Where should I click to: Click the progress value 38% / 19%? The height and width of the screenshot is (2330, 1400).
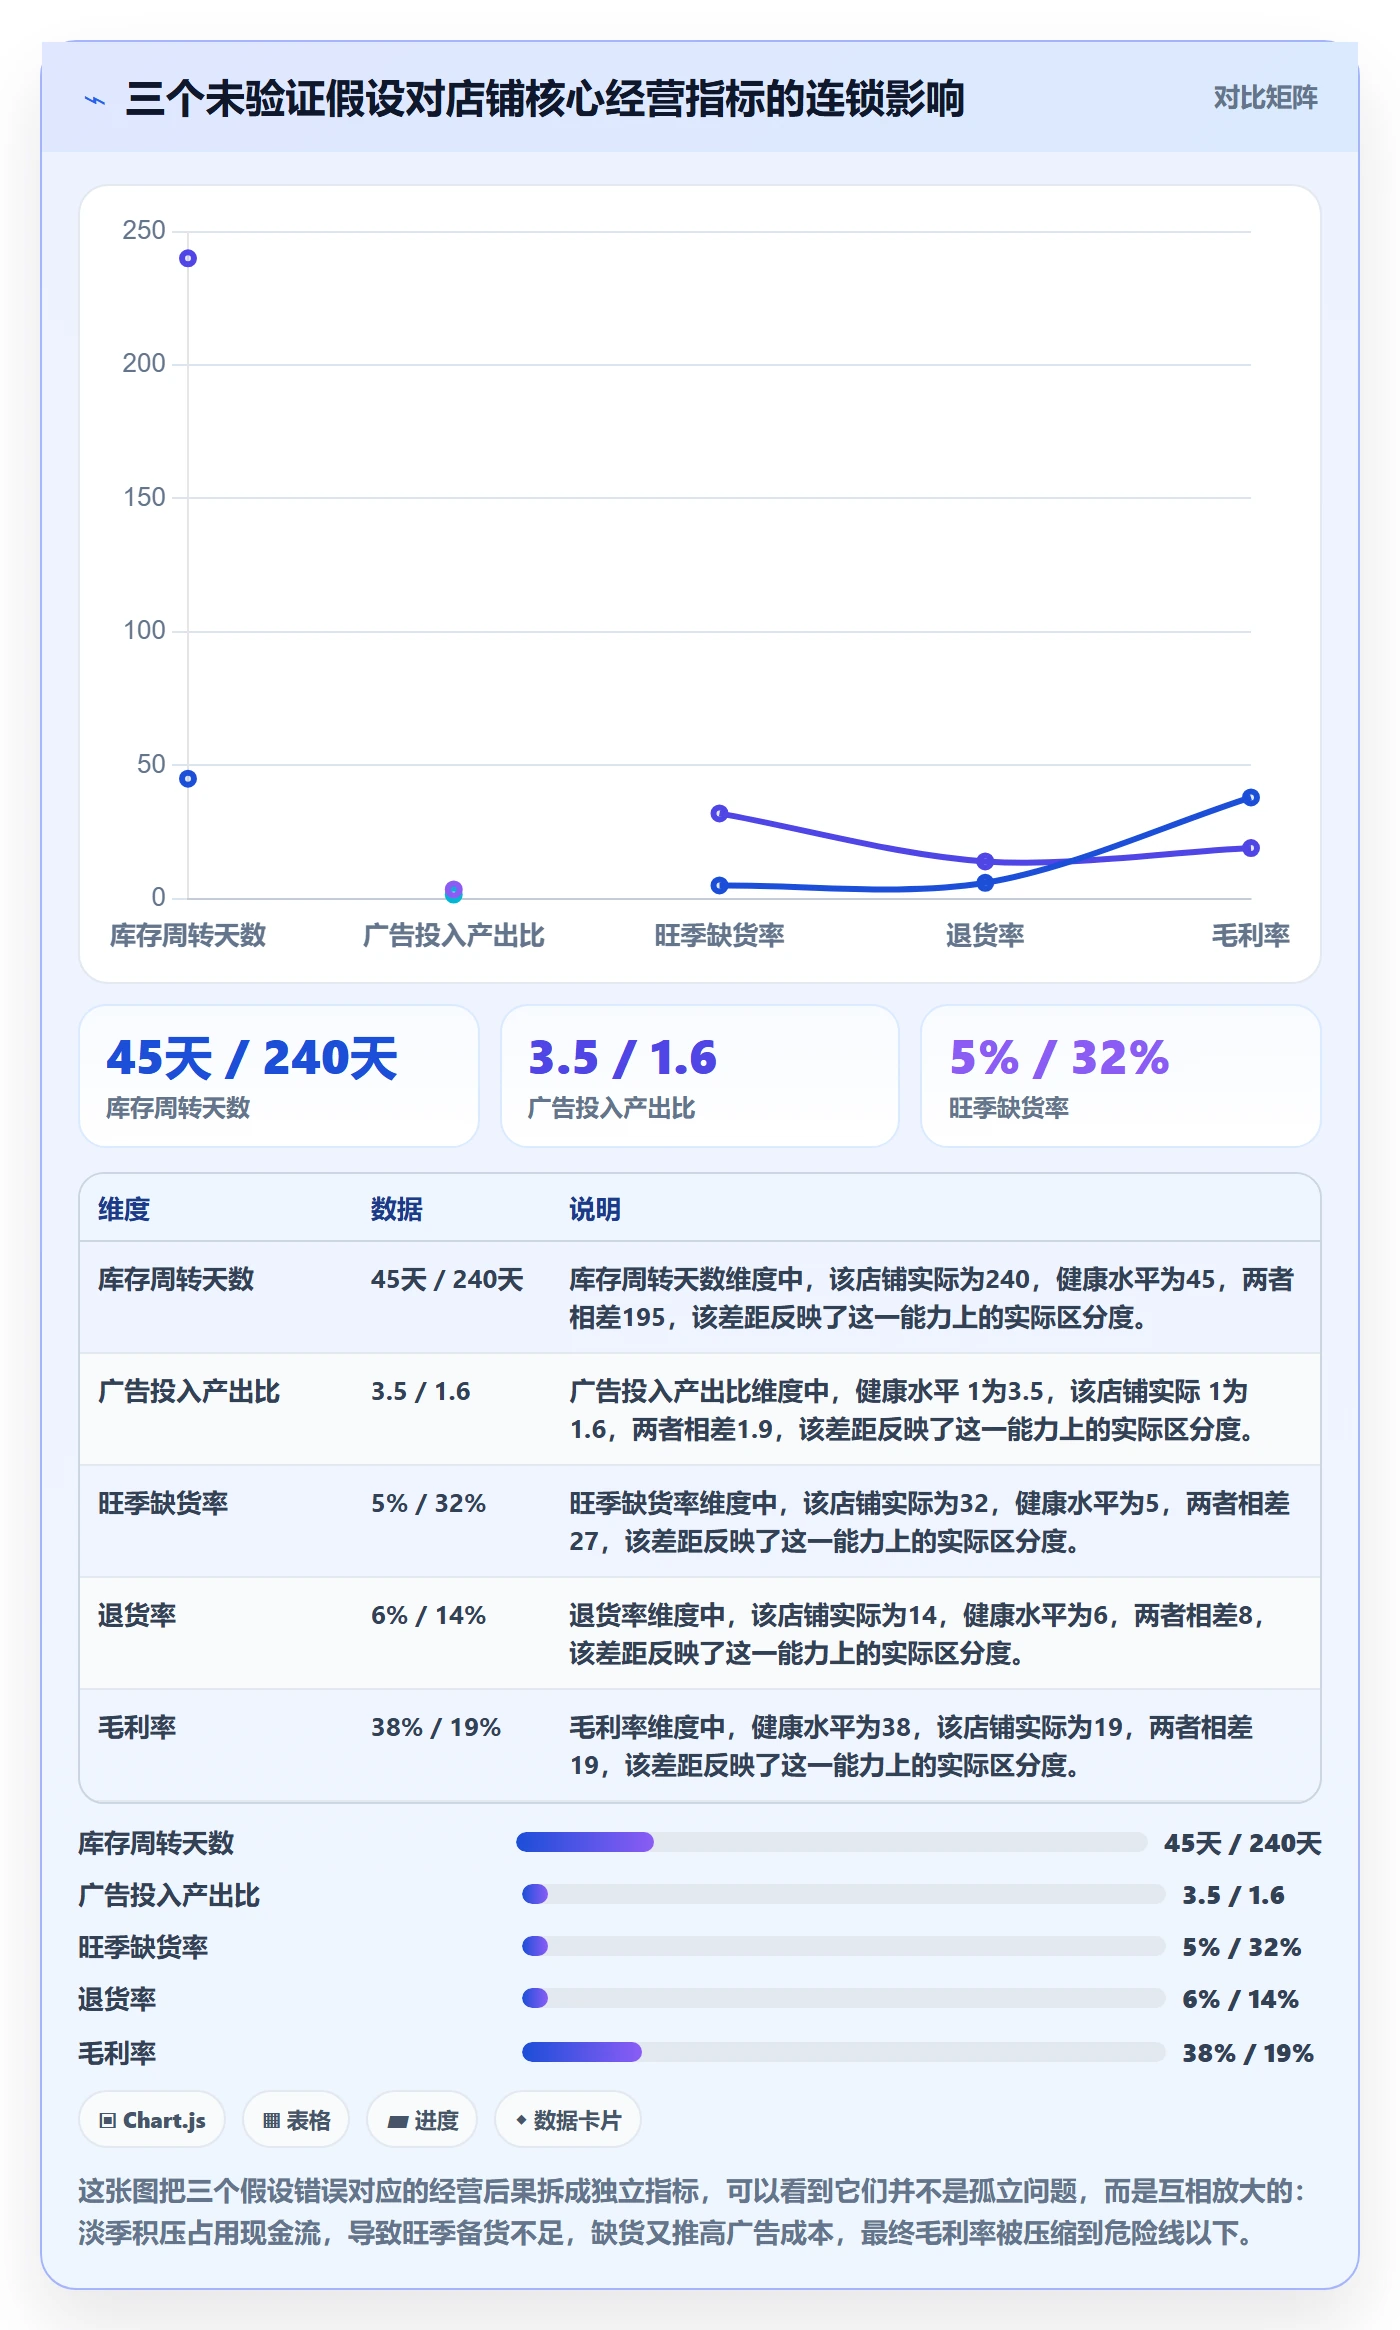pos(1248,2053)
